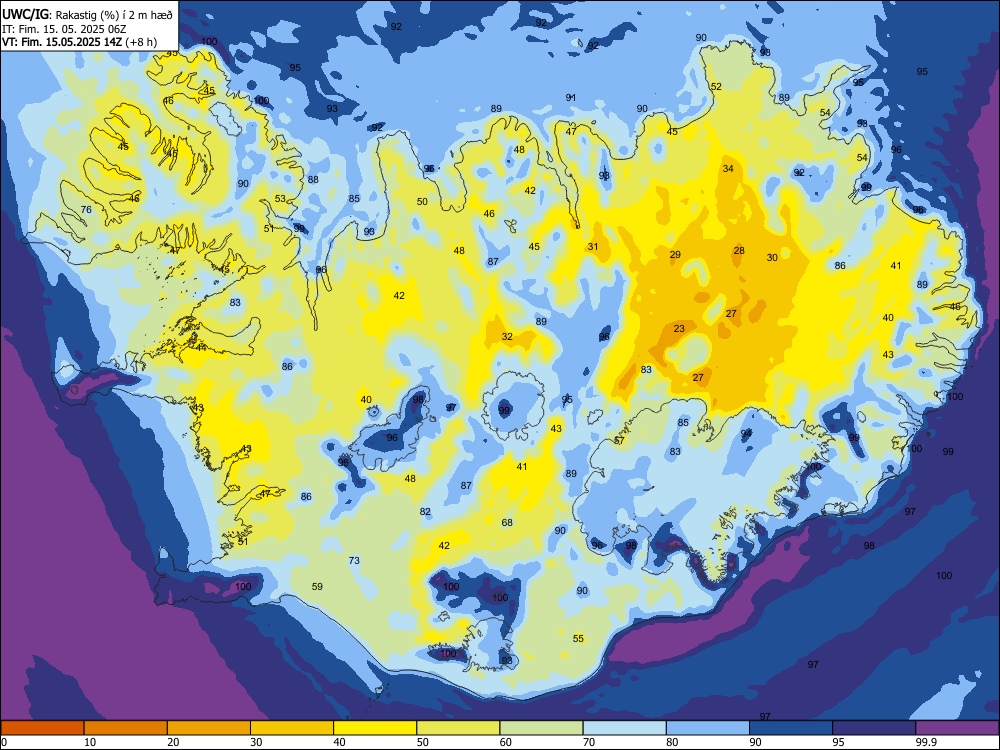This screenshot has height=750, width=1000.
Task: Click the humidity value 32 on the map
Action: pyautogui.click(x=507, y=337)
